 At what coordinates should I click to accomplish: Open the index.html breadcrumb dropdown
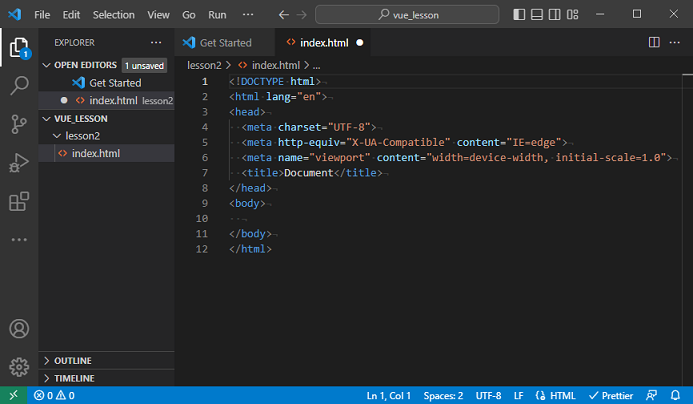pyautogui.click(x=269, y=65)
